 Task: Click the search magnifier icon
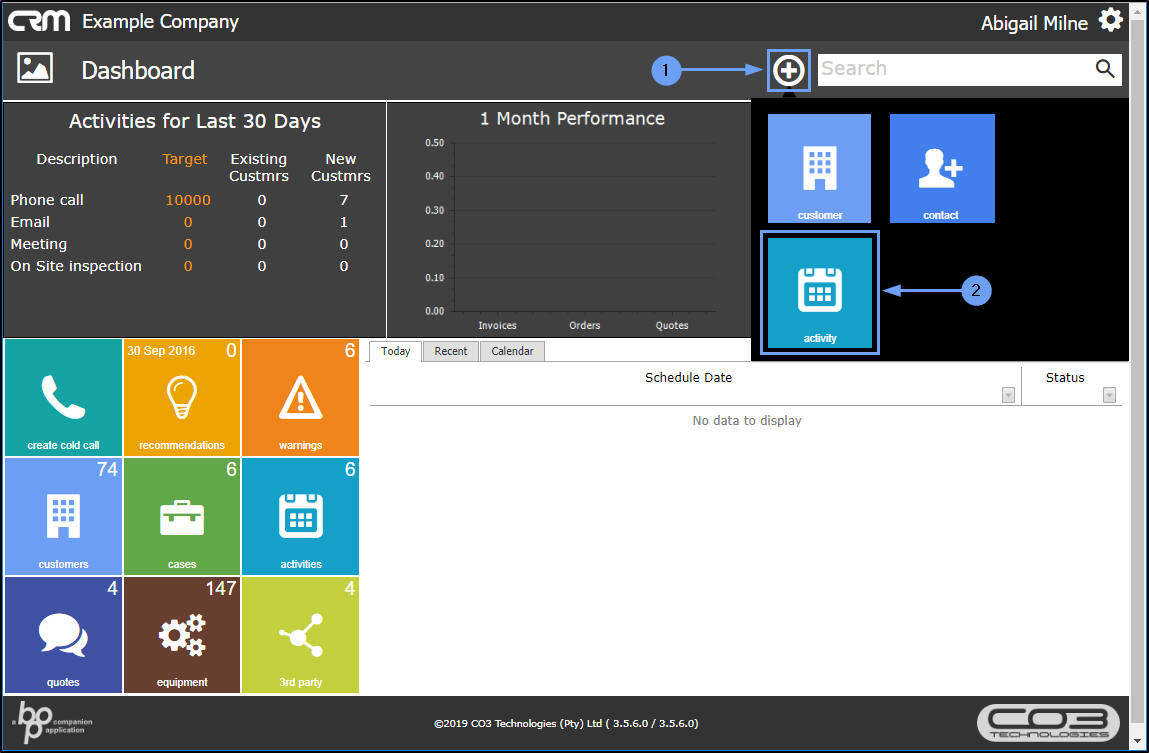click(1104, 69)
